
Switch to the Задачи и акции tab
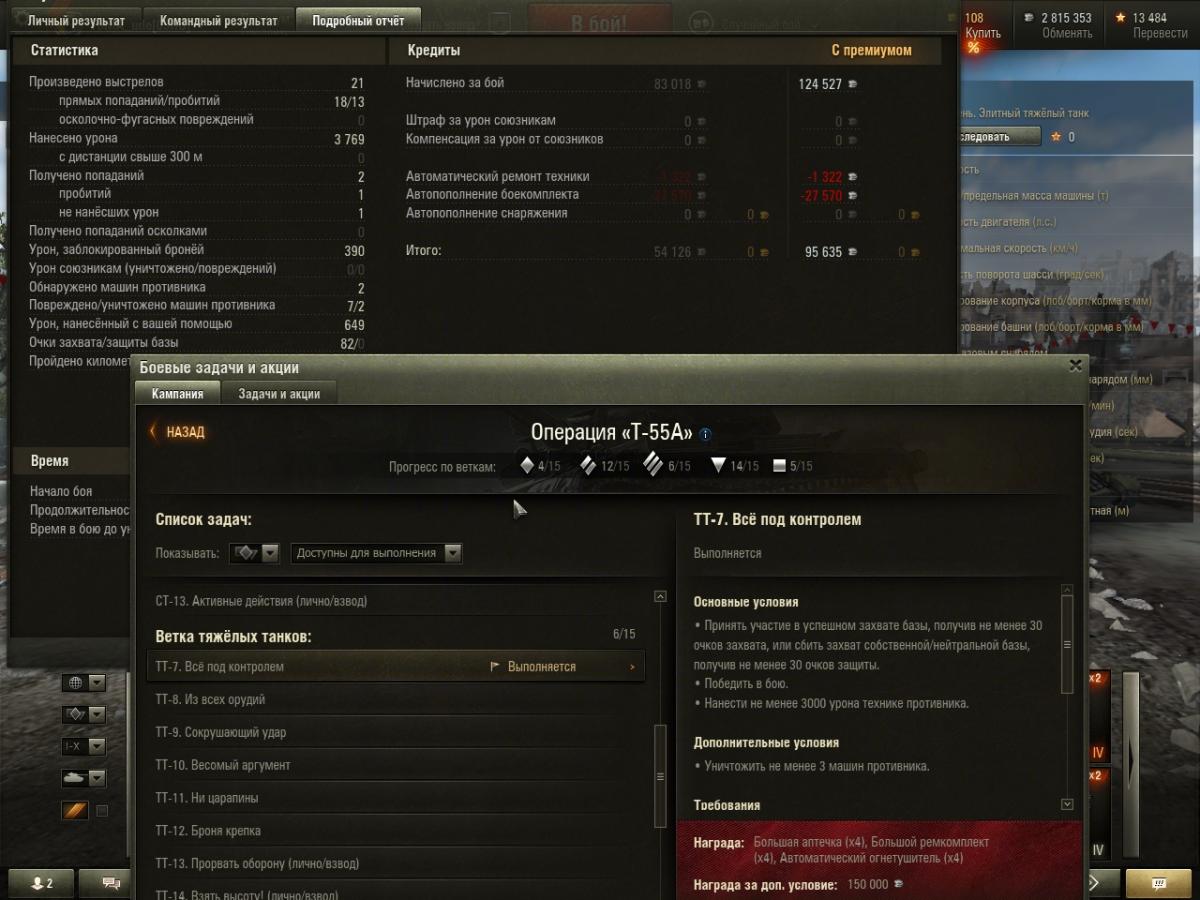click(279, 394)
